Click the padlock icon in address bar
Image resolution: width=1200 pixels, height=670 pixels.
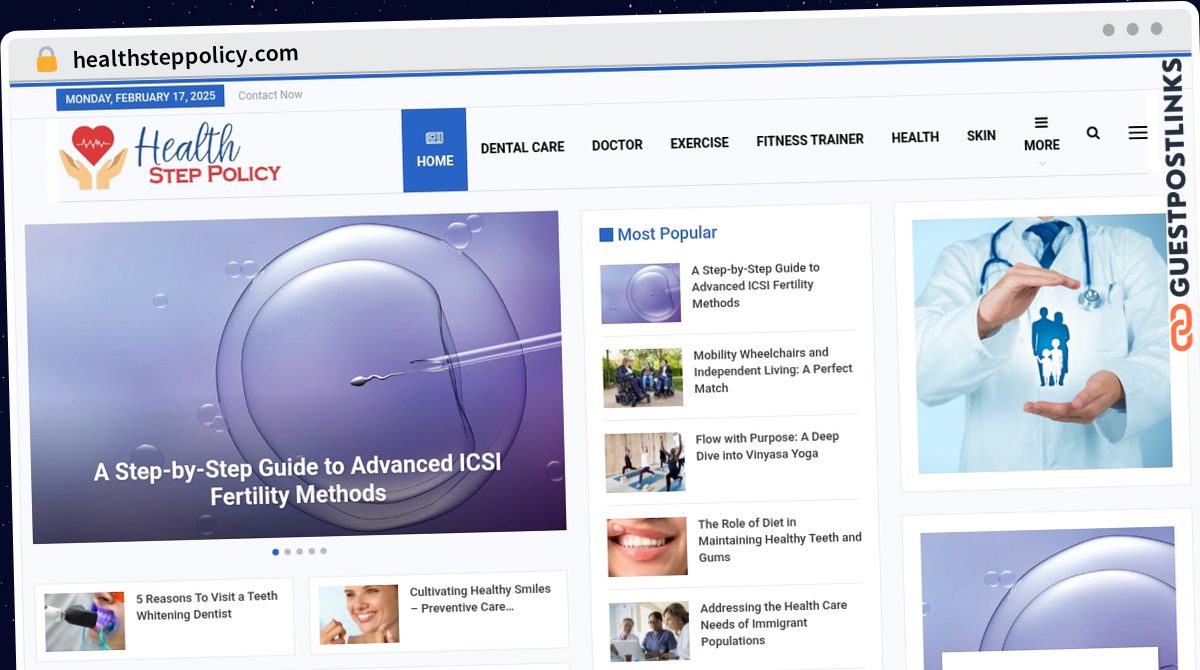click(46, 59)
